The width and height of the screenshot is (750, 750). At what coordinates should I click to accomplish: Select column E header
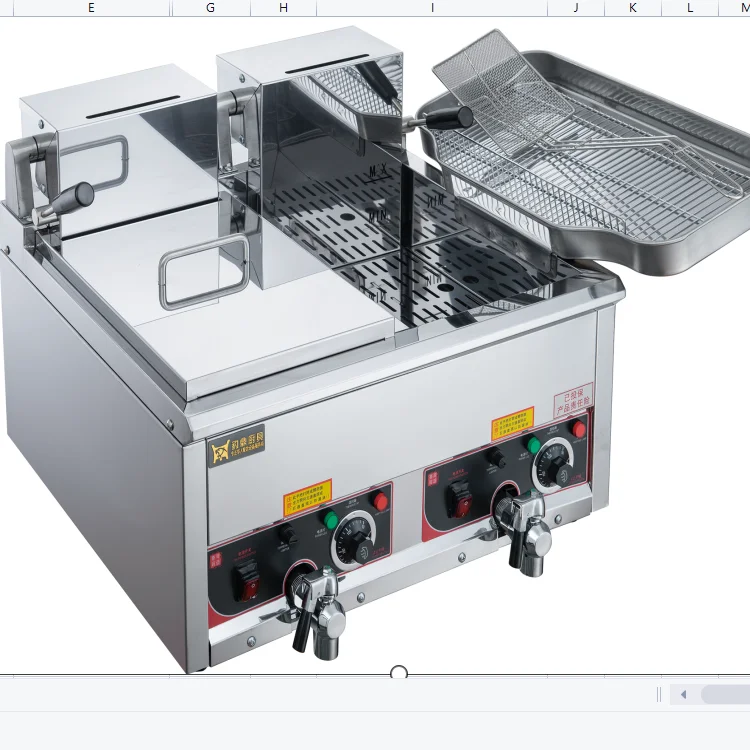[x=91, y=8]
